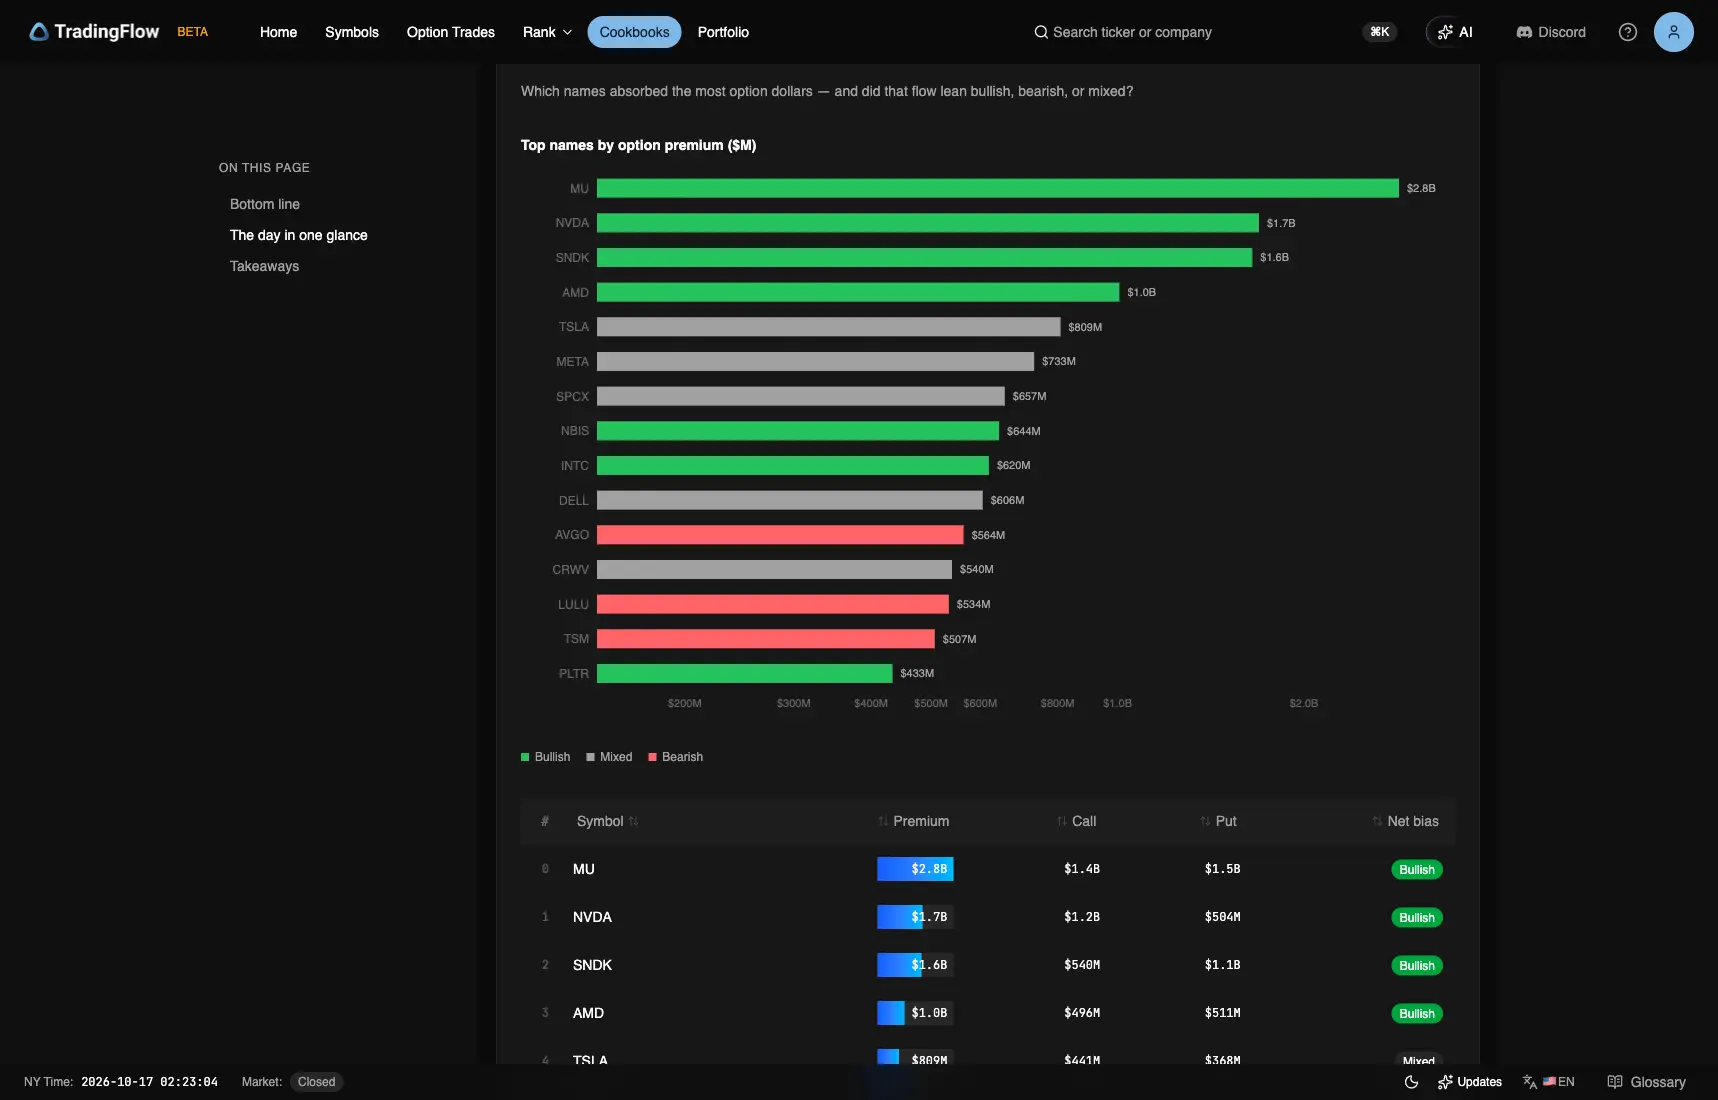
Task: Click the Closed market status pill
Action: pos(316,1082)
